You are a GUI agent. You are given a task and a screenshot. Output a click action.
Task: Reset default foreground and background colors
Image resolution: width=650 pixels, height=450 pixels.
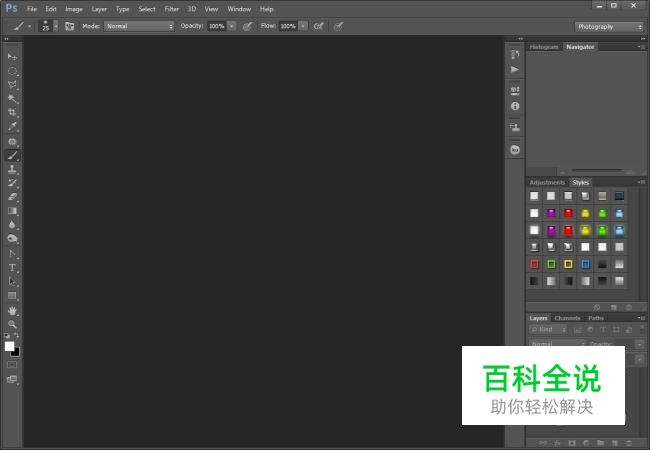pos(7,335)
